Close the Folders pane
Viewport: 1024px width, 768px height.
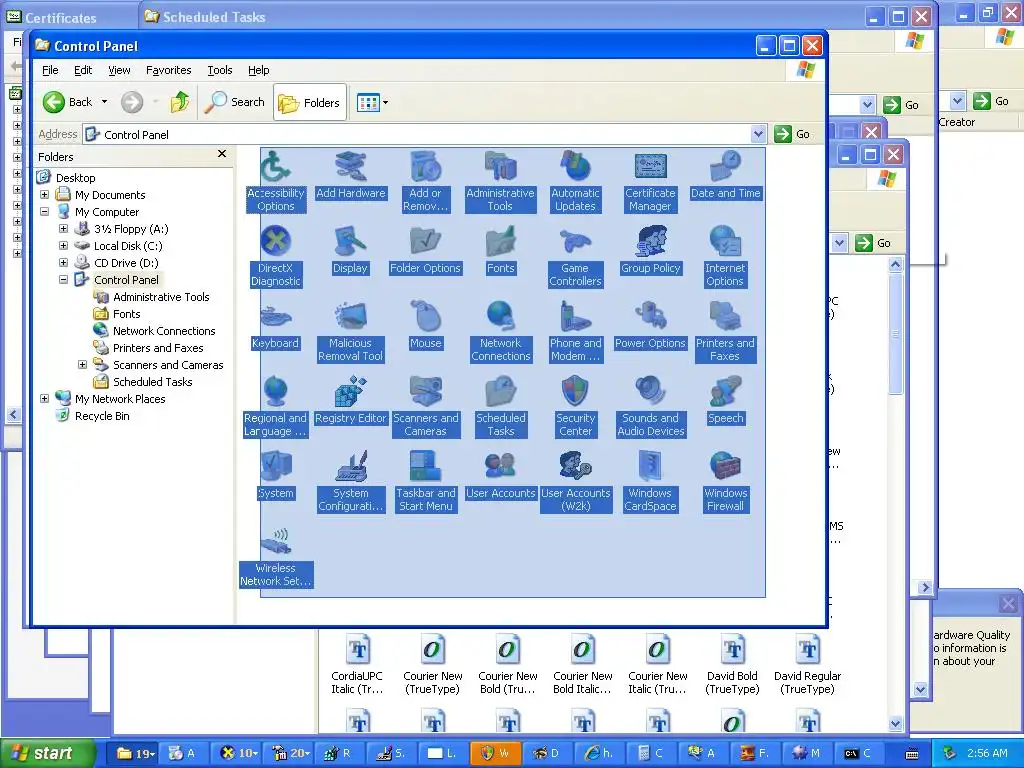tap(222, 153)
